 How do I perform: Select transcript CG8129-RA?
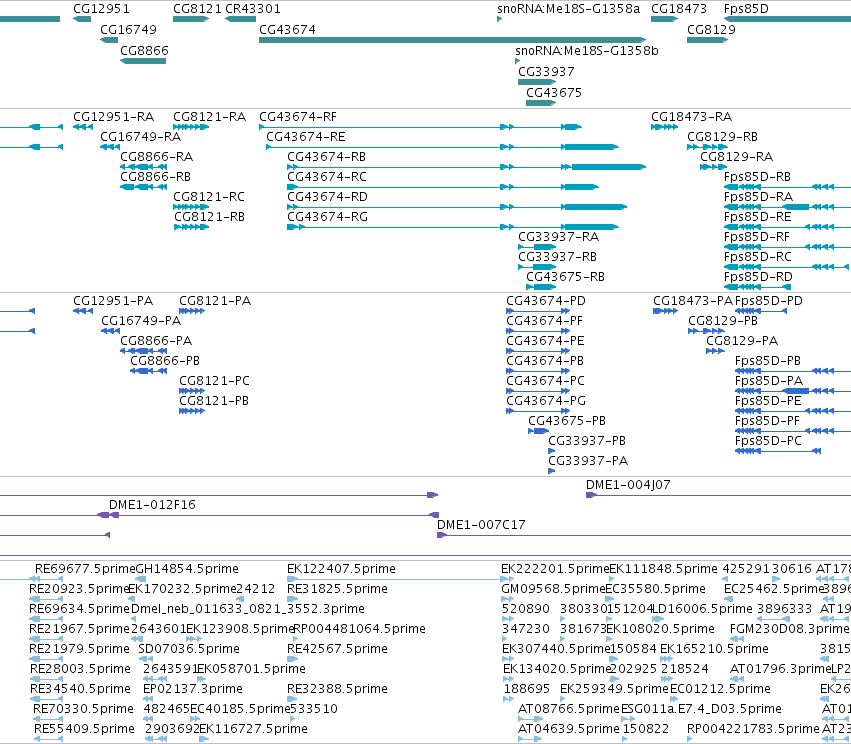(x=736, y=157)
